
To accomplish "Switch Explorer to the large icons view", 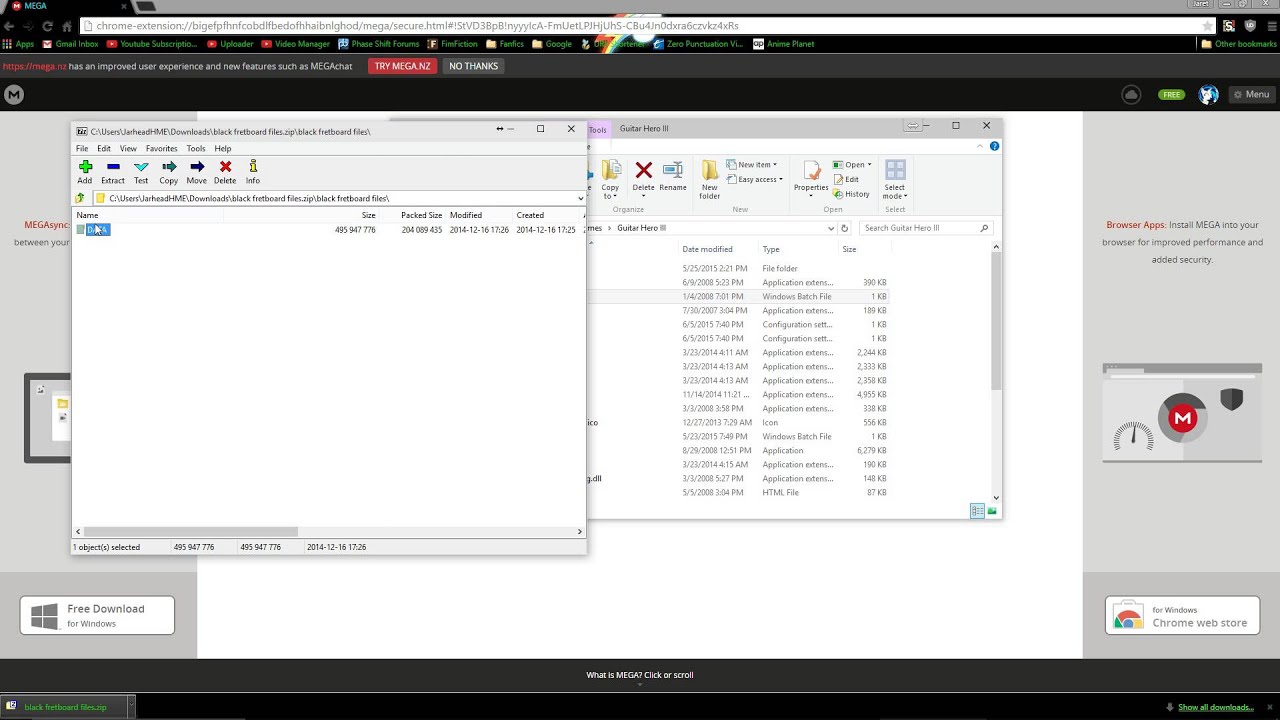I will 992,511.
